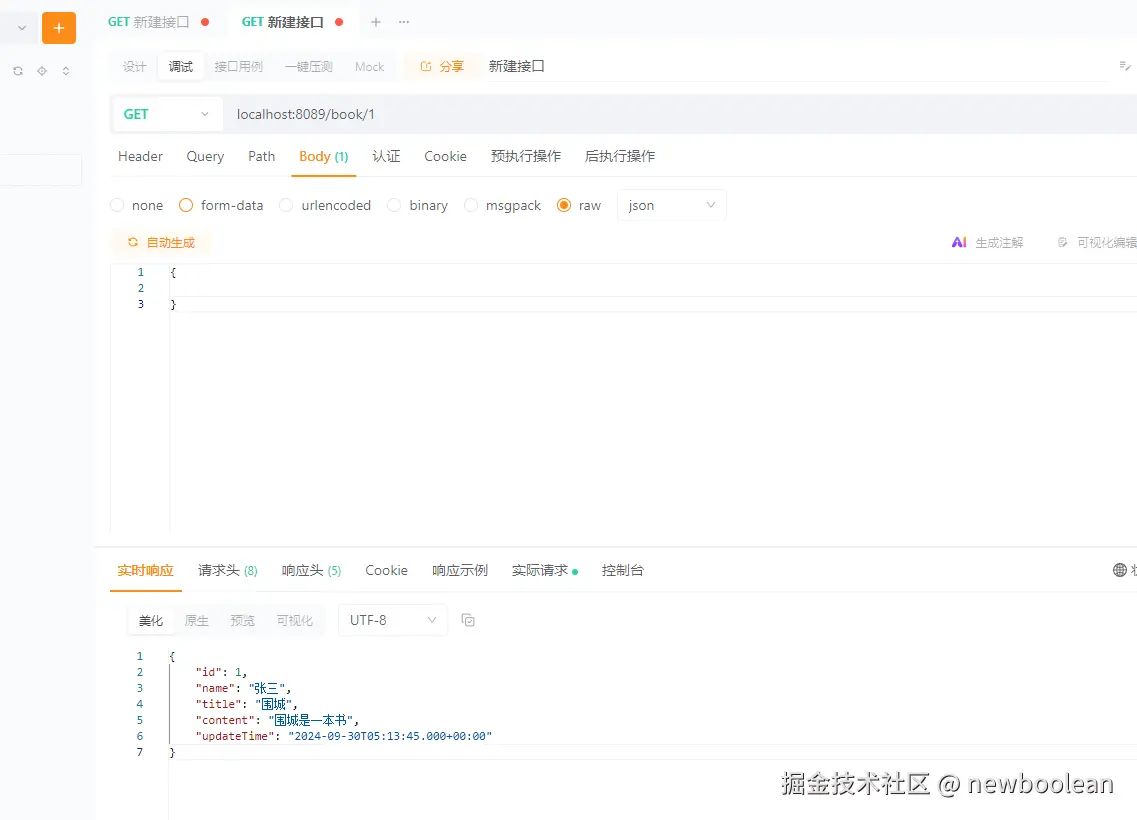Open the 后执行操作 tab

pyautogui.click(x=620, y=156)
